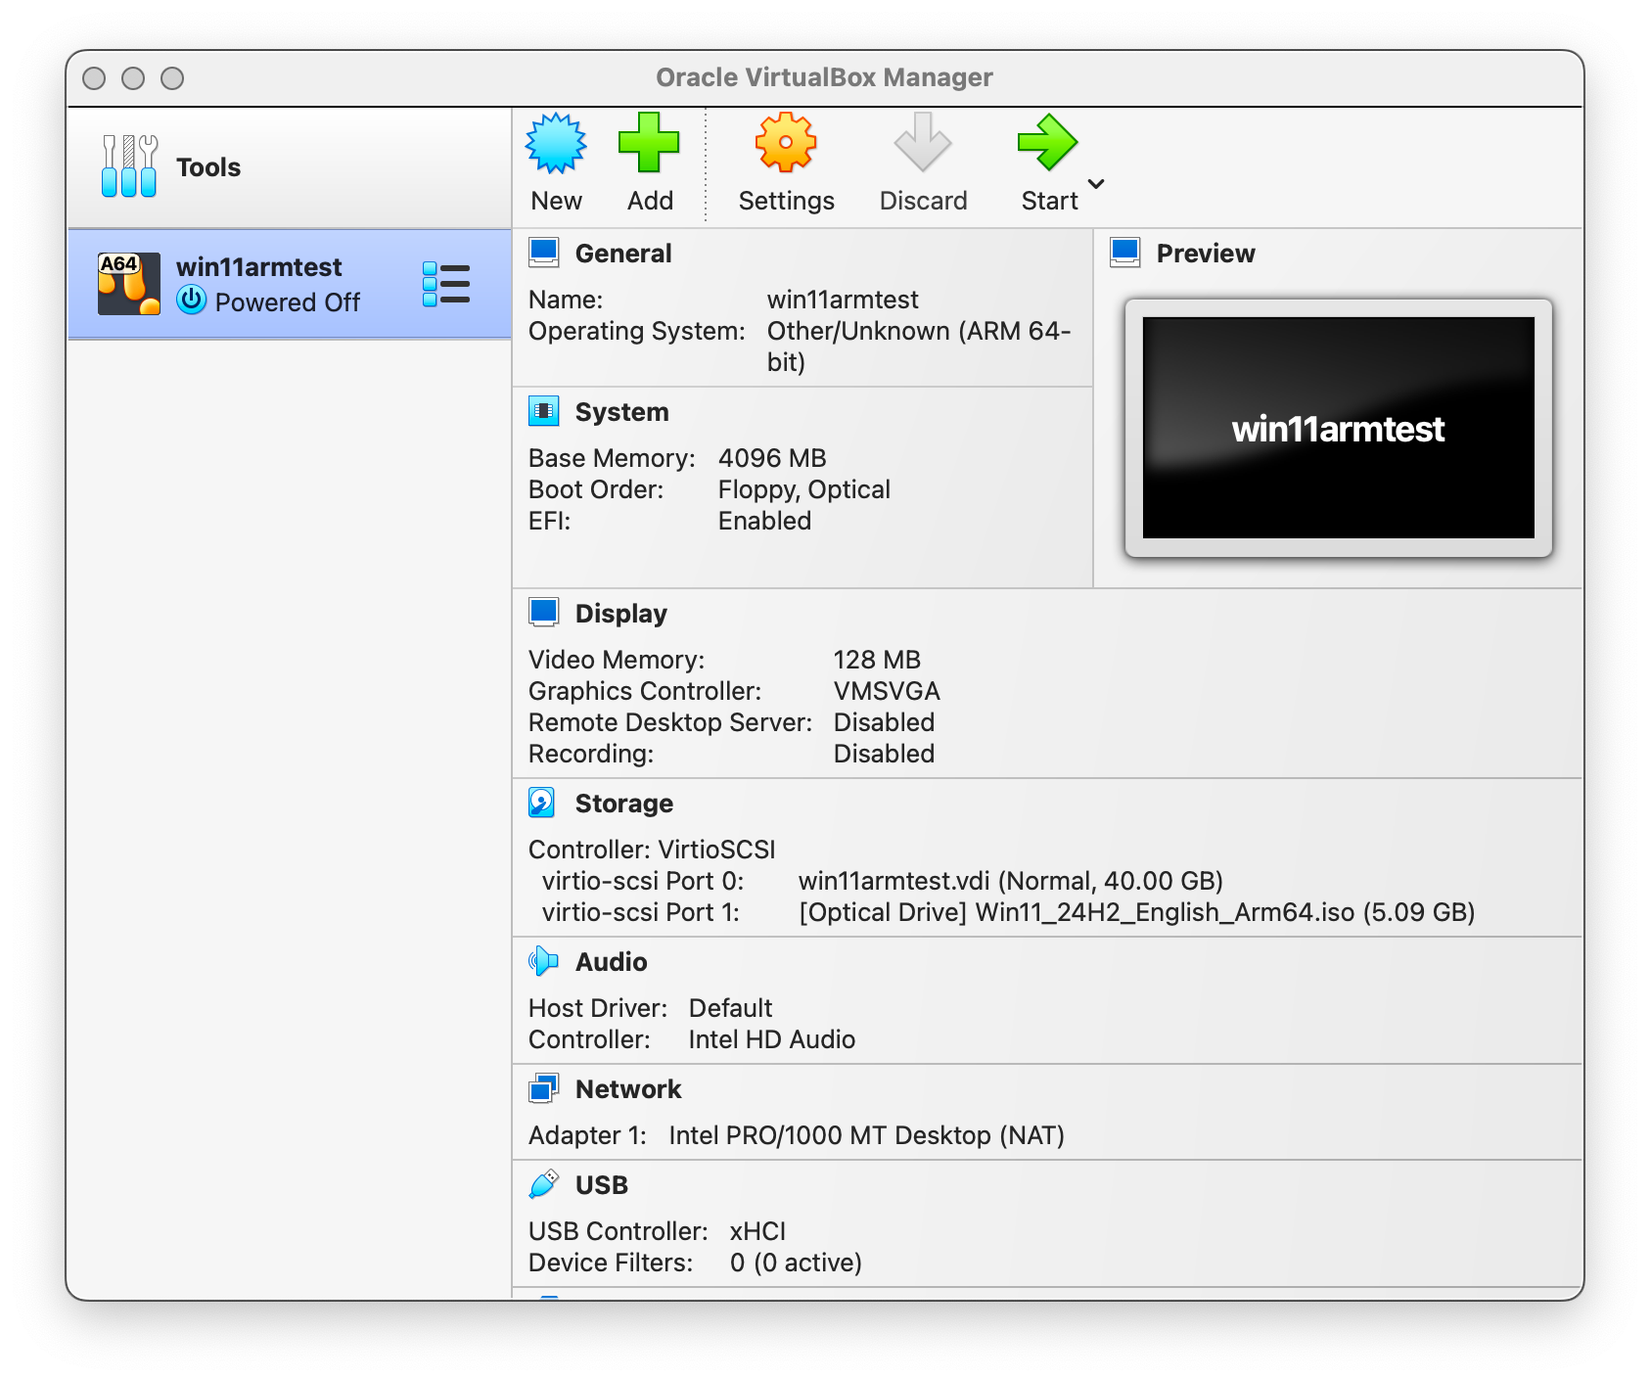
Task: Click the Discard icon
Action: pyautogui.click(x=923, y=143)
